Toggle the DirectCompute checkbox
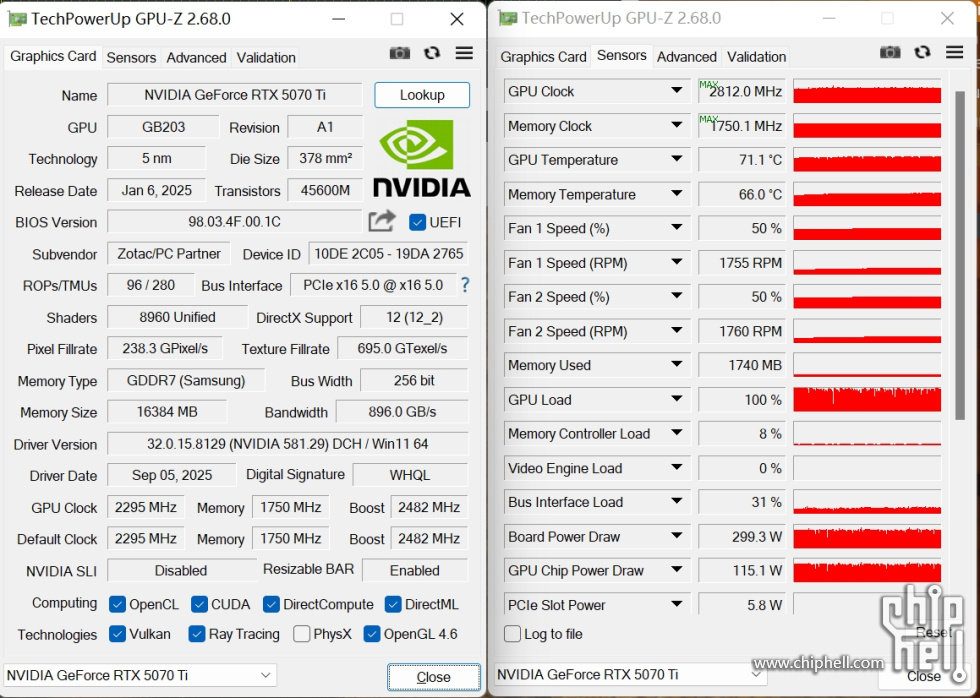980x698 pixels. 271,604
